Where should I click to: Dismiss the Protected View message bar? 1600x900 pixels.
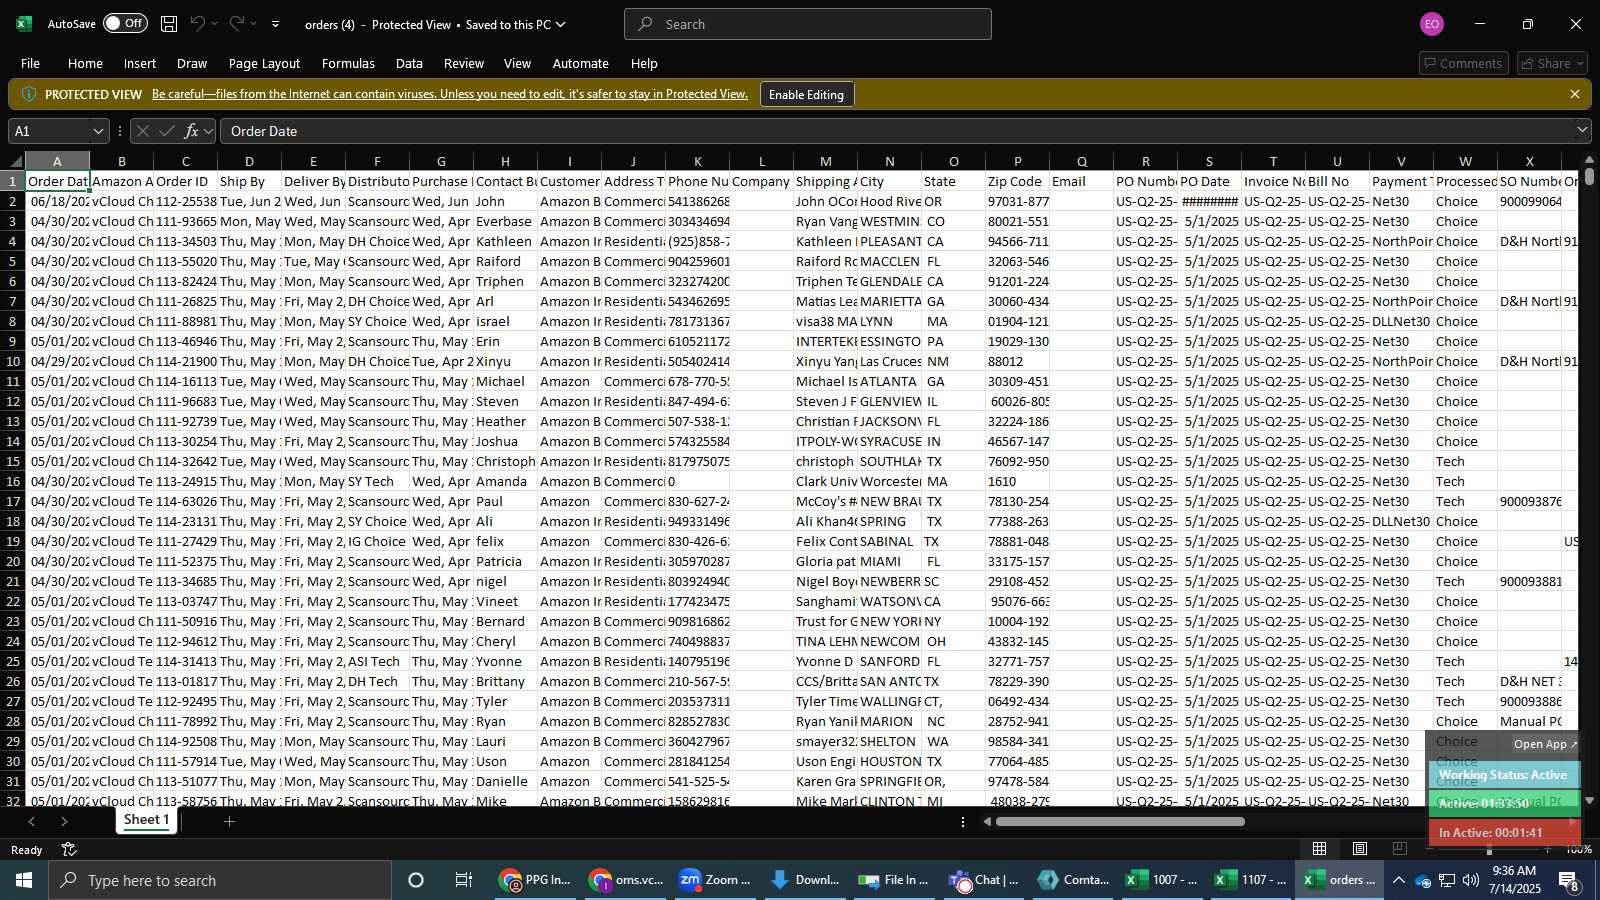click(x=1575, y=94)
